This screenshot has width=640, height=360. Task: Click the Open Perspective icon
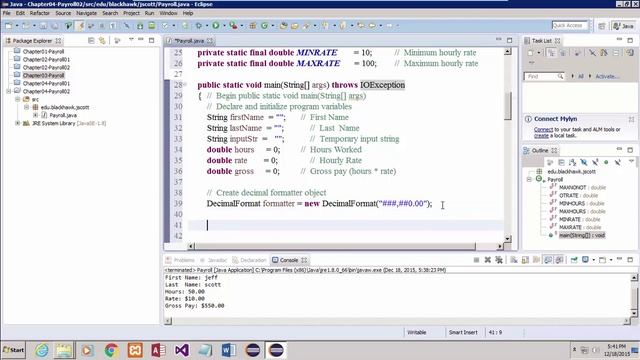602,26
